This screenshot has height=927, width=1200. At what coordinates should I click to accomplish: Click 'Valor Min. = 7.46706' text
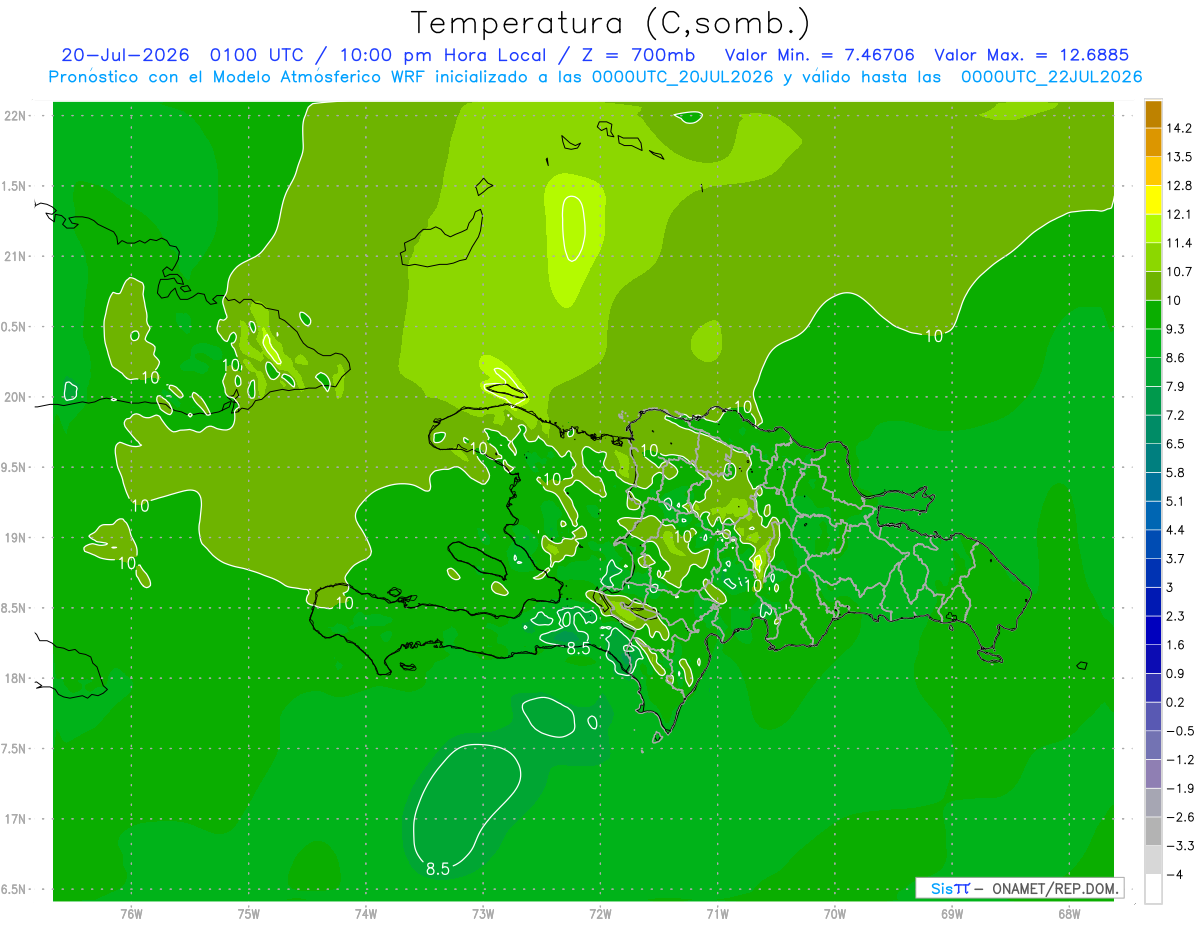819,55
